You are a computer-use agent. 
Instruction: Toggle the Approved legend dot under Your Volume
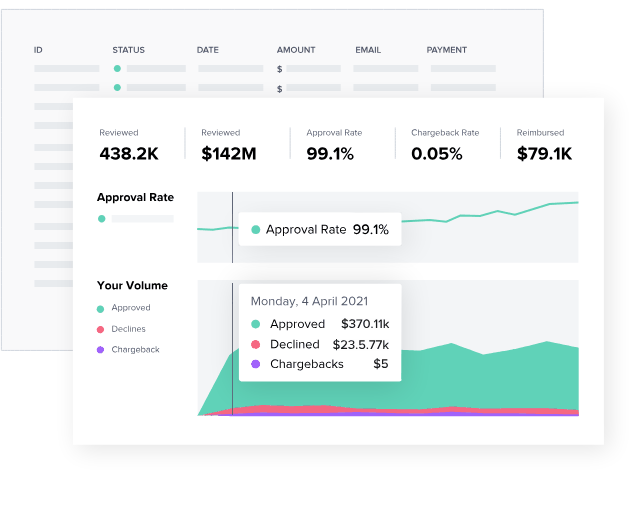coord(100,309)
